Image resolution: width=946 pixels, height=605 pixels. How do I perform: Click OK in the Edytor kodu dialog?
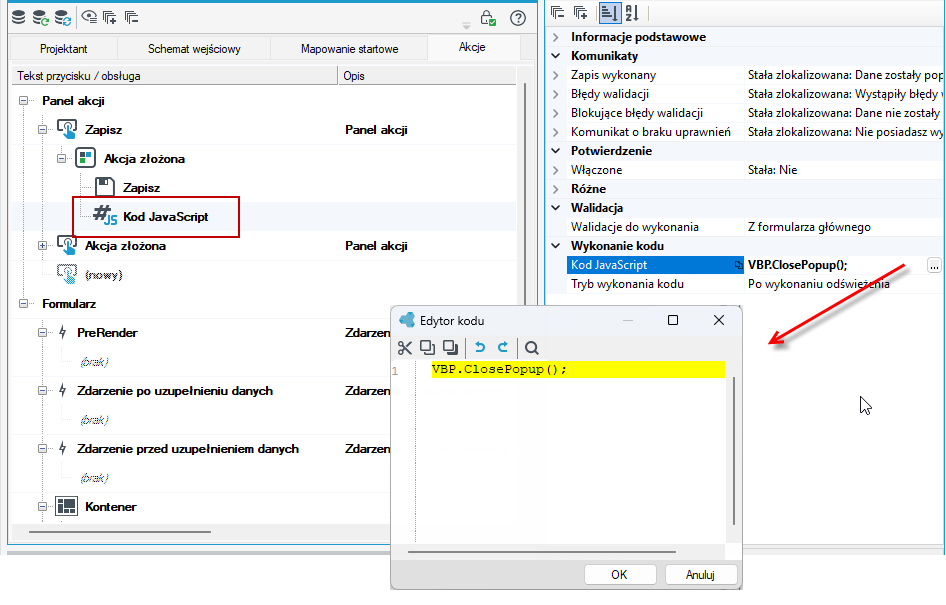click(x=620, y=574)
